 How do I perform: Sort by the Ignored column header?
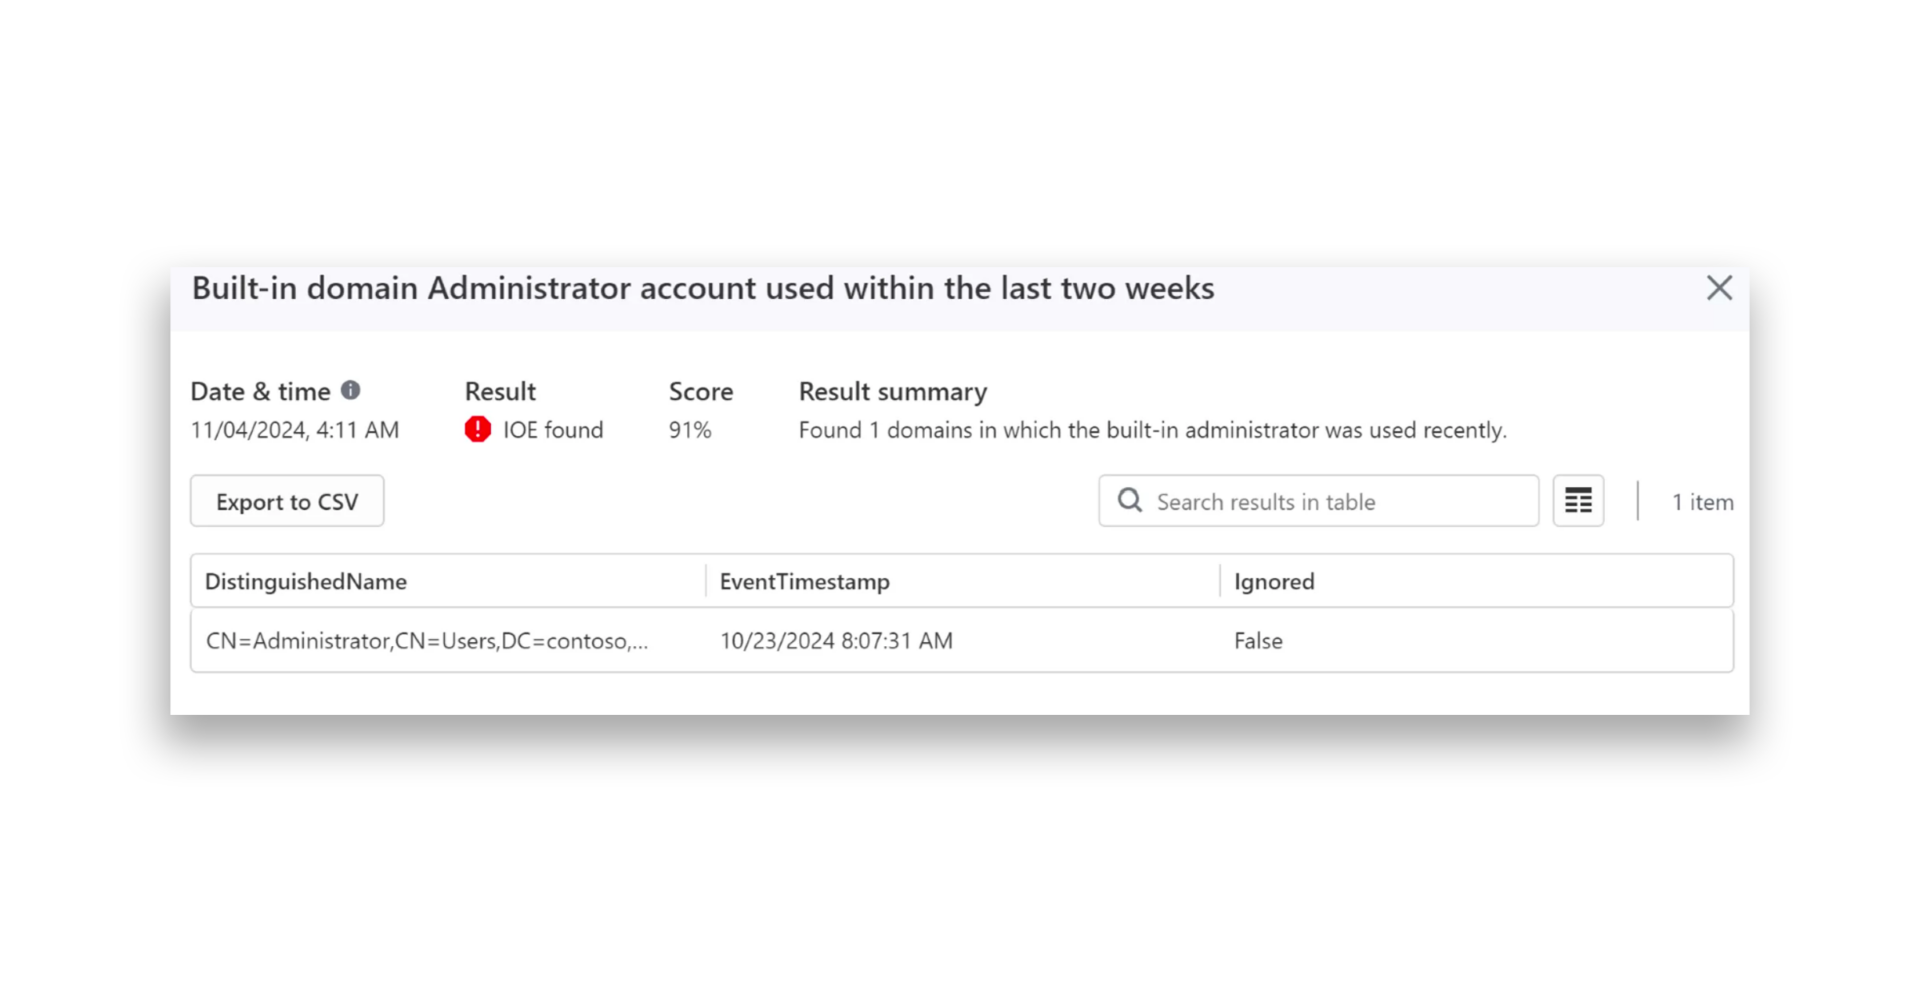[x=1274, y=581]
